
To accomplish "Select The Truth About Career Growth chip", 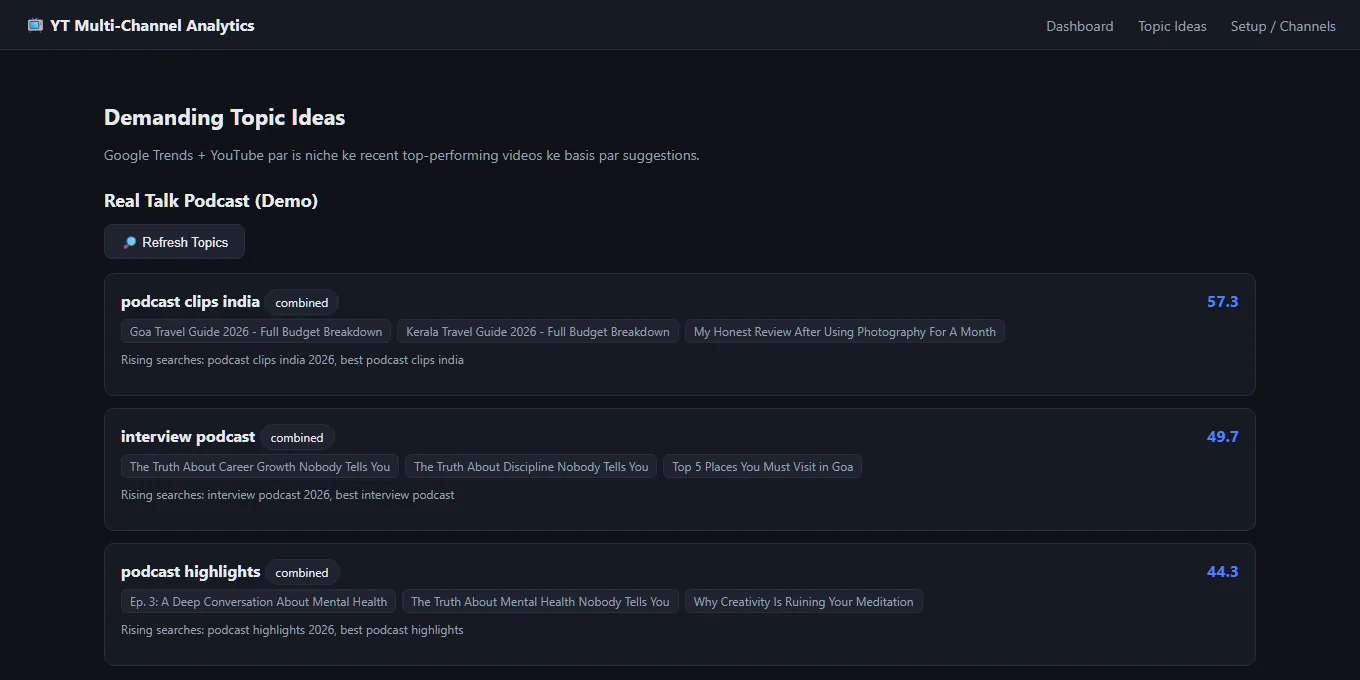I will tap(260, 467).
